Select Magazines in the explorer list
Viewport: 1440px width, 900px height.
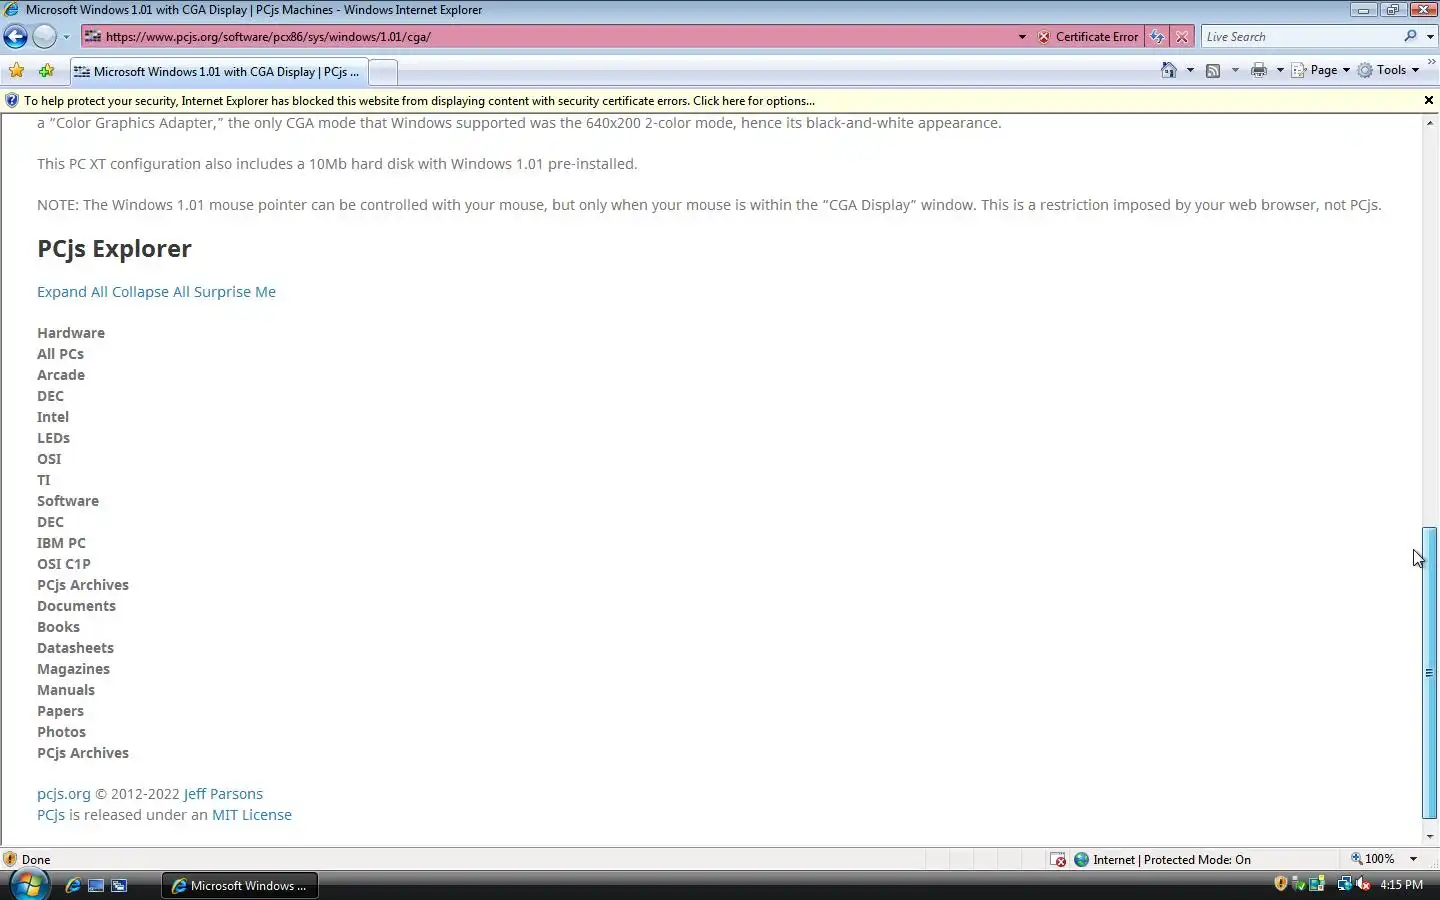point(73,669)
